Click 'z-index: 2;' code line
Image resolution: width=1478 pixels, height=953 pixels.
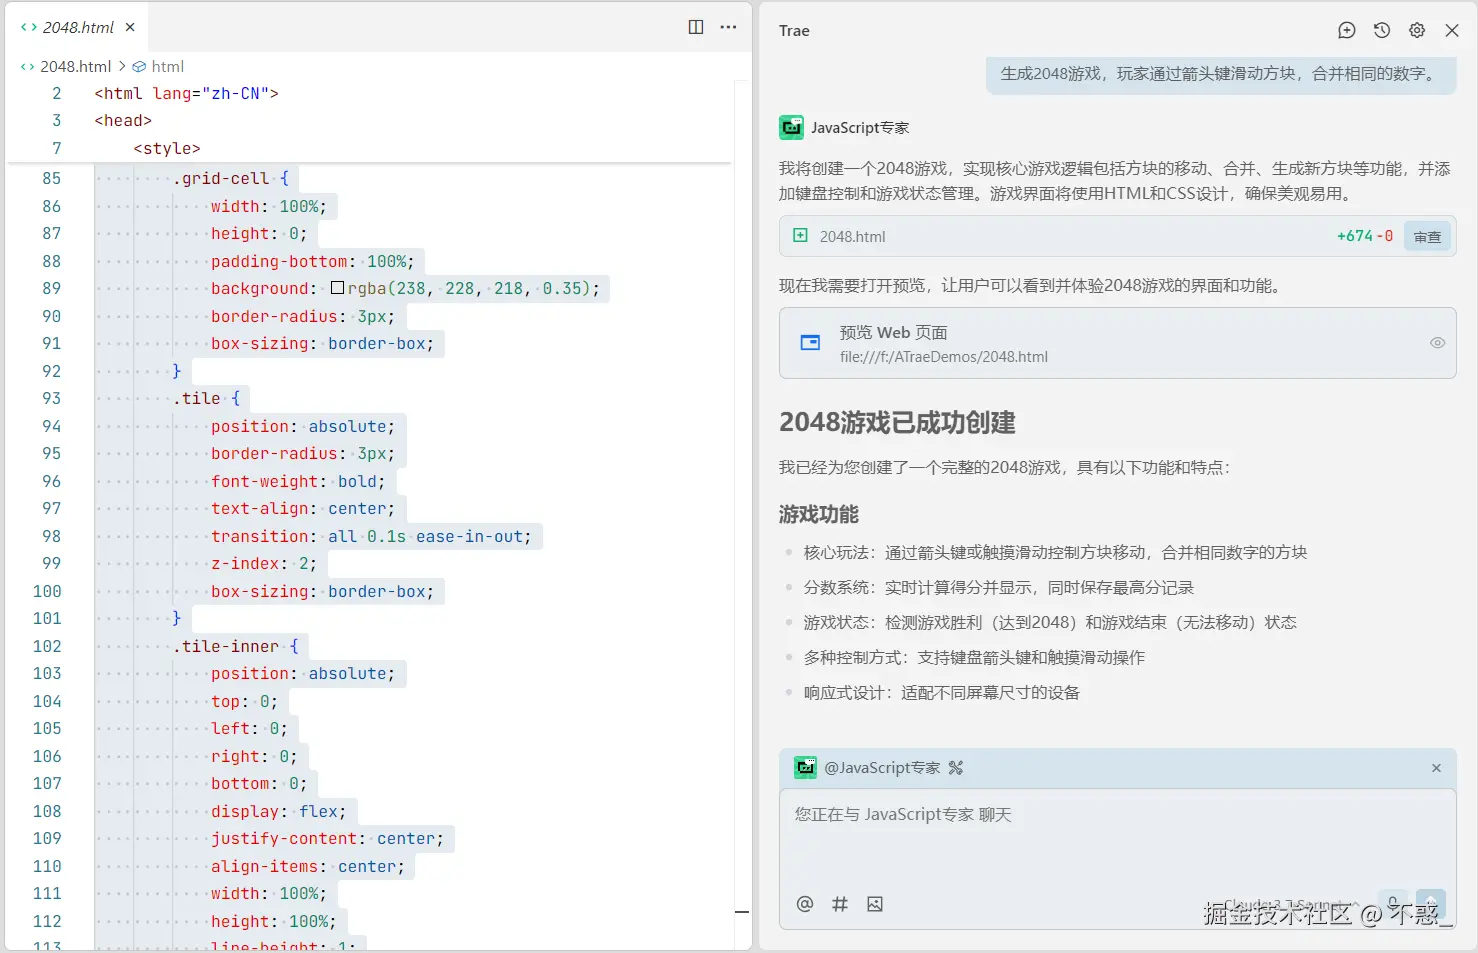(x=263, y=563)
